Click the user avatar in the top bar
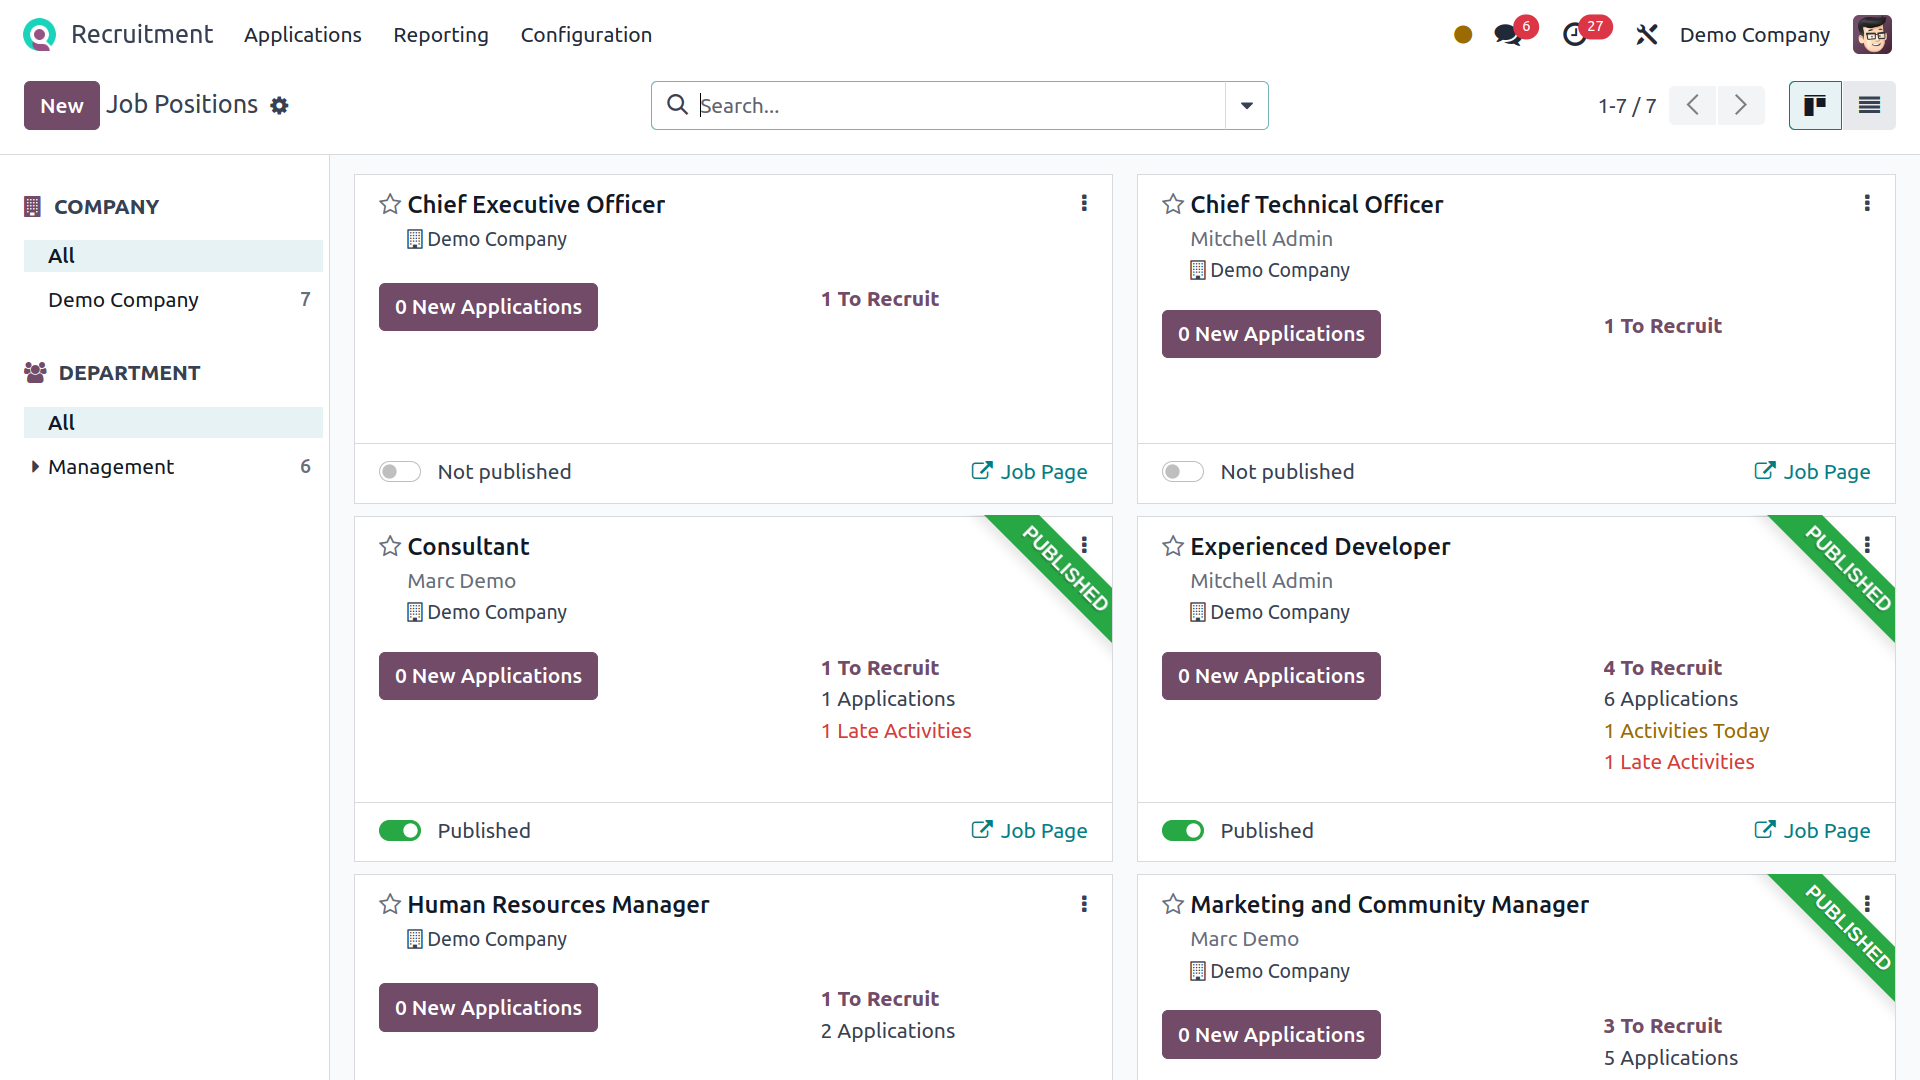The width and height of the screenshot is (1920, 1080). [1872, 35]
